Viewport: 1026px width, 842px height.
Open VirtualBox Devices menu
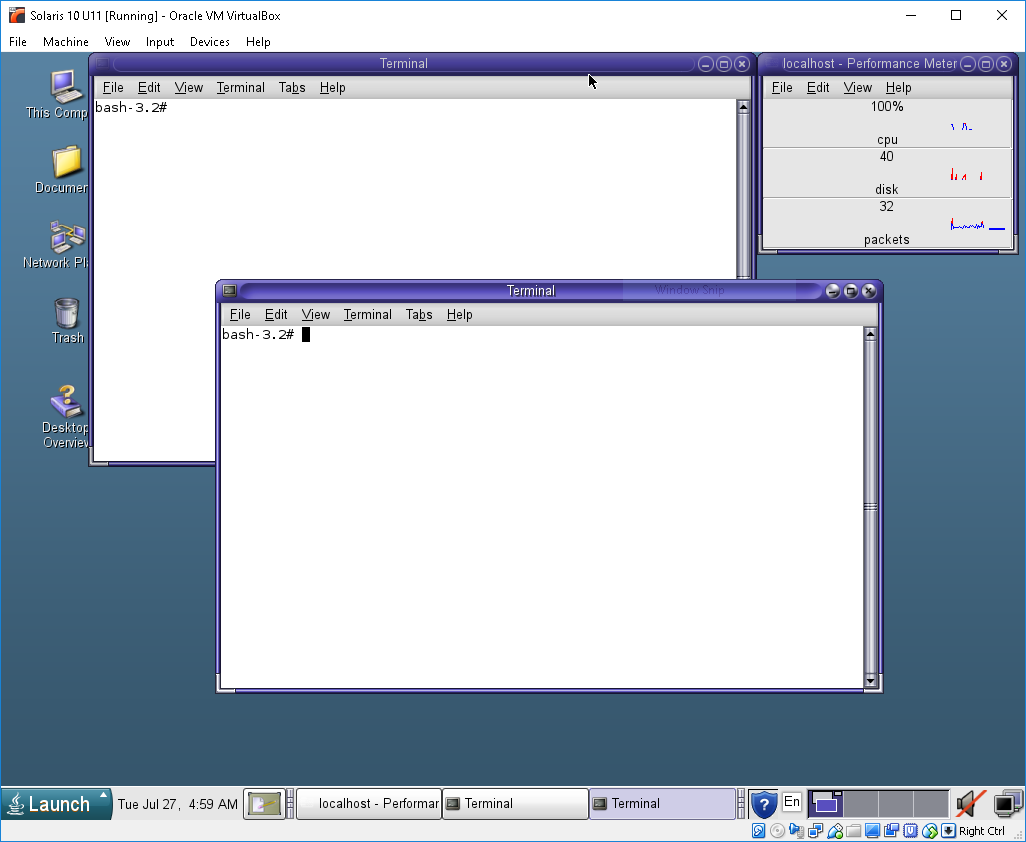pyautogui.click(x=209, y=42)
